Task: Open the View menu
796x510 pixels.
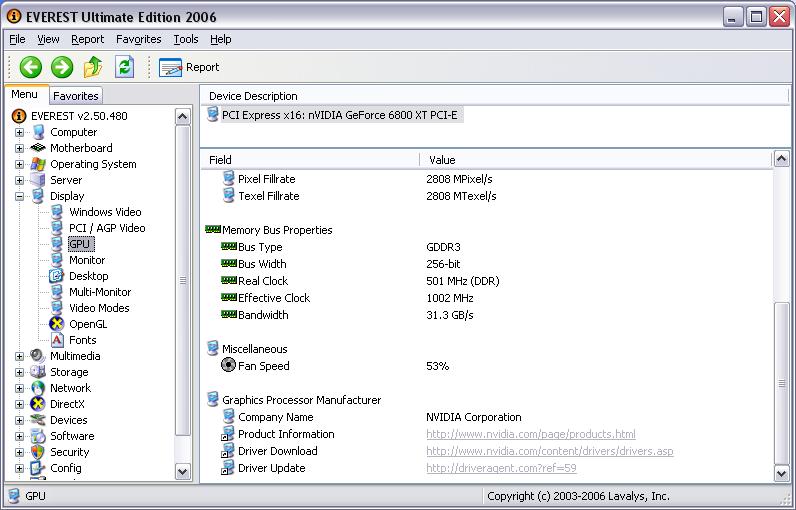Action: [x=48, y=39]
